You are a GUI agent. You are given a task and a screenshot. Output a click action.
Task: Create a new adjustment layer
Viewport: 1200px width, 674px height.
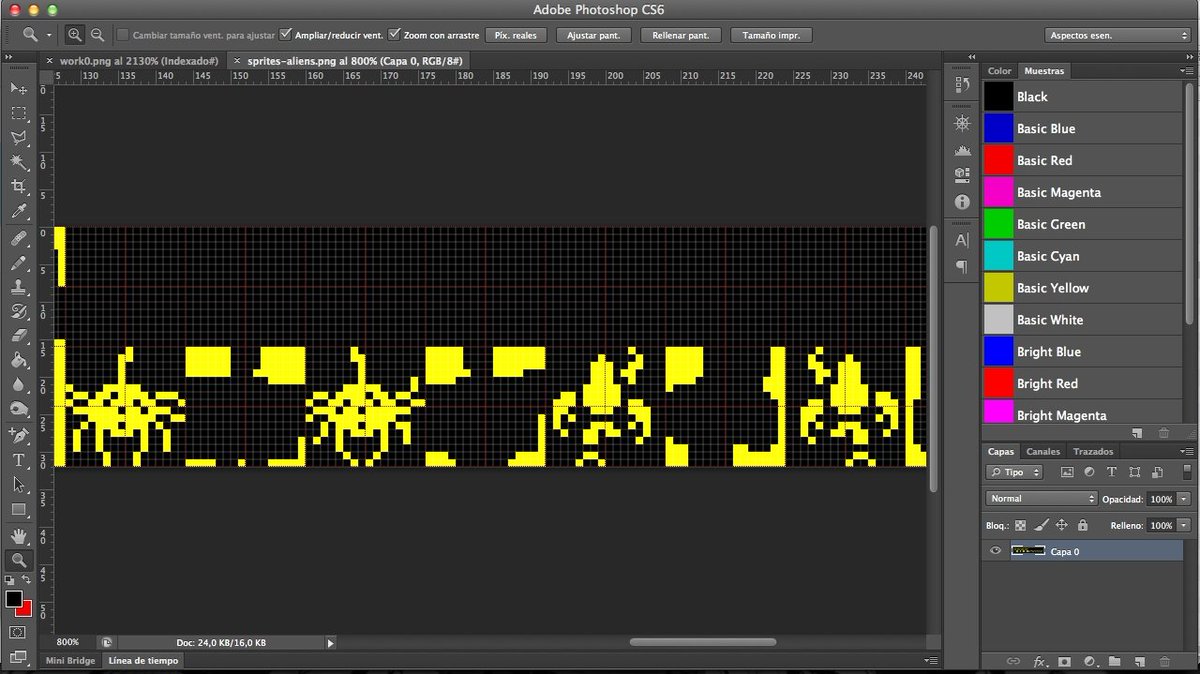[x=1089, y=662]
